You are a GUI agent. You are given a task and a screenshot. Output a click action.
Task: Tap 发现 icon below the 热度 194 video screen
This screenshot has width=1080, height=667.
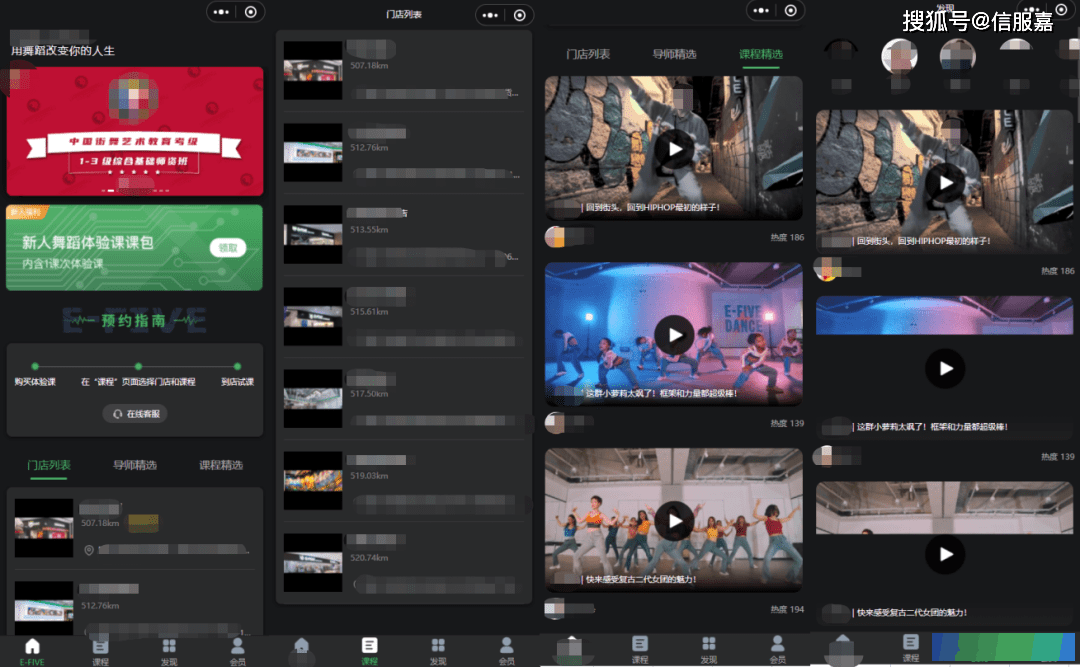[709, 649]
